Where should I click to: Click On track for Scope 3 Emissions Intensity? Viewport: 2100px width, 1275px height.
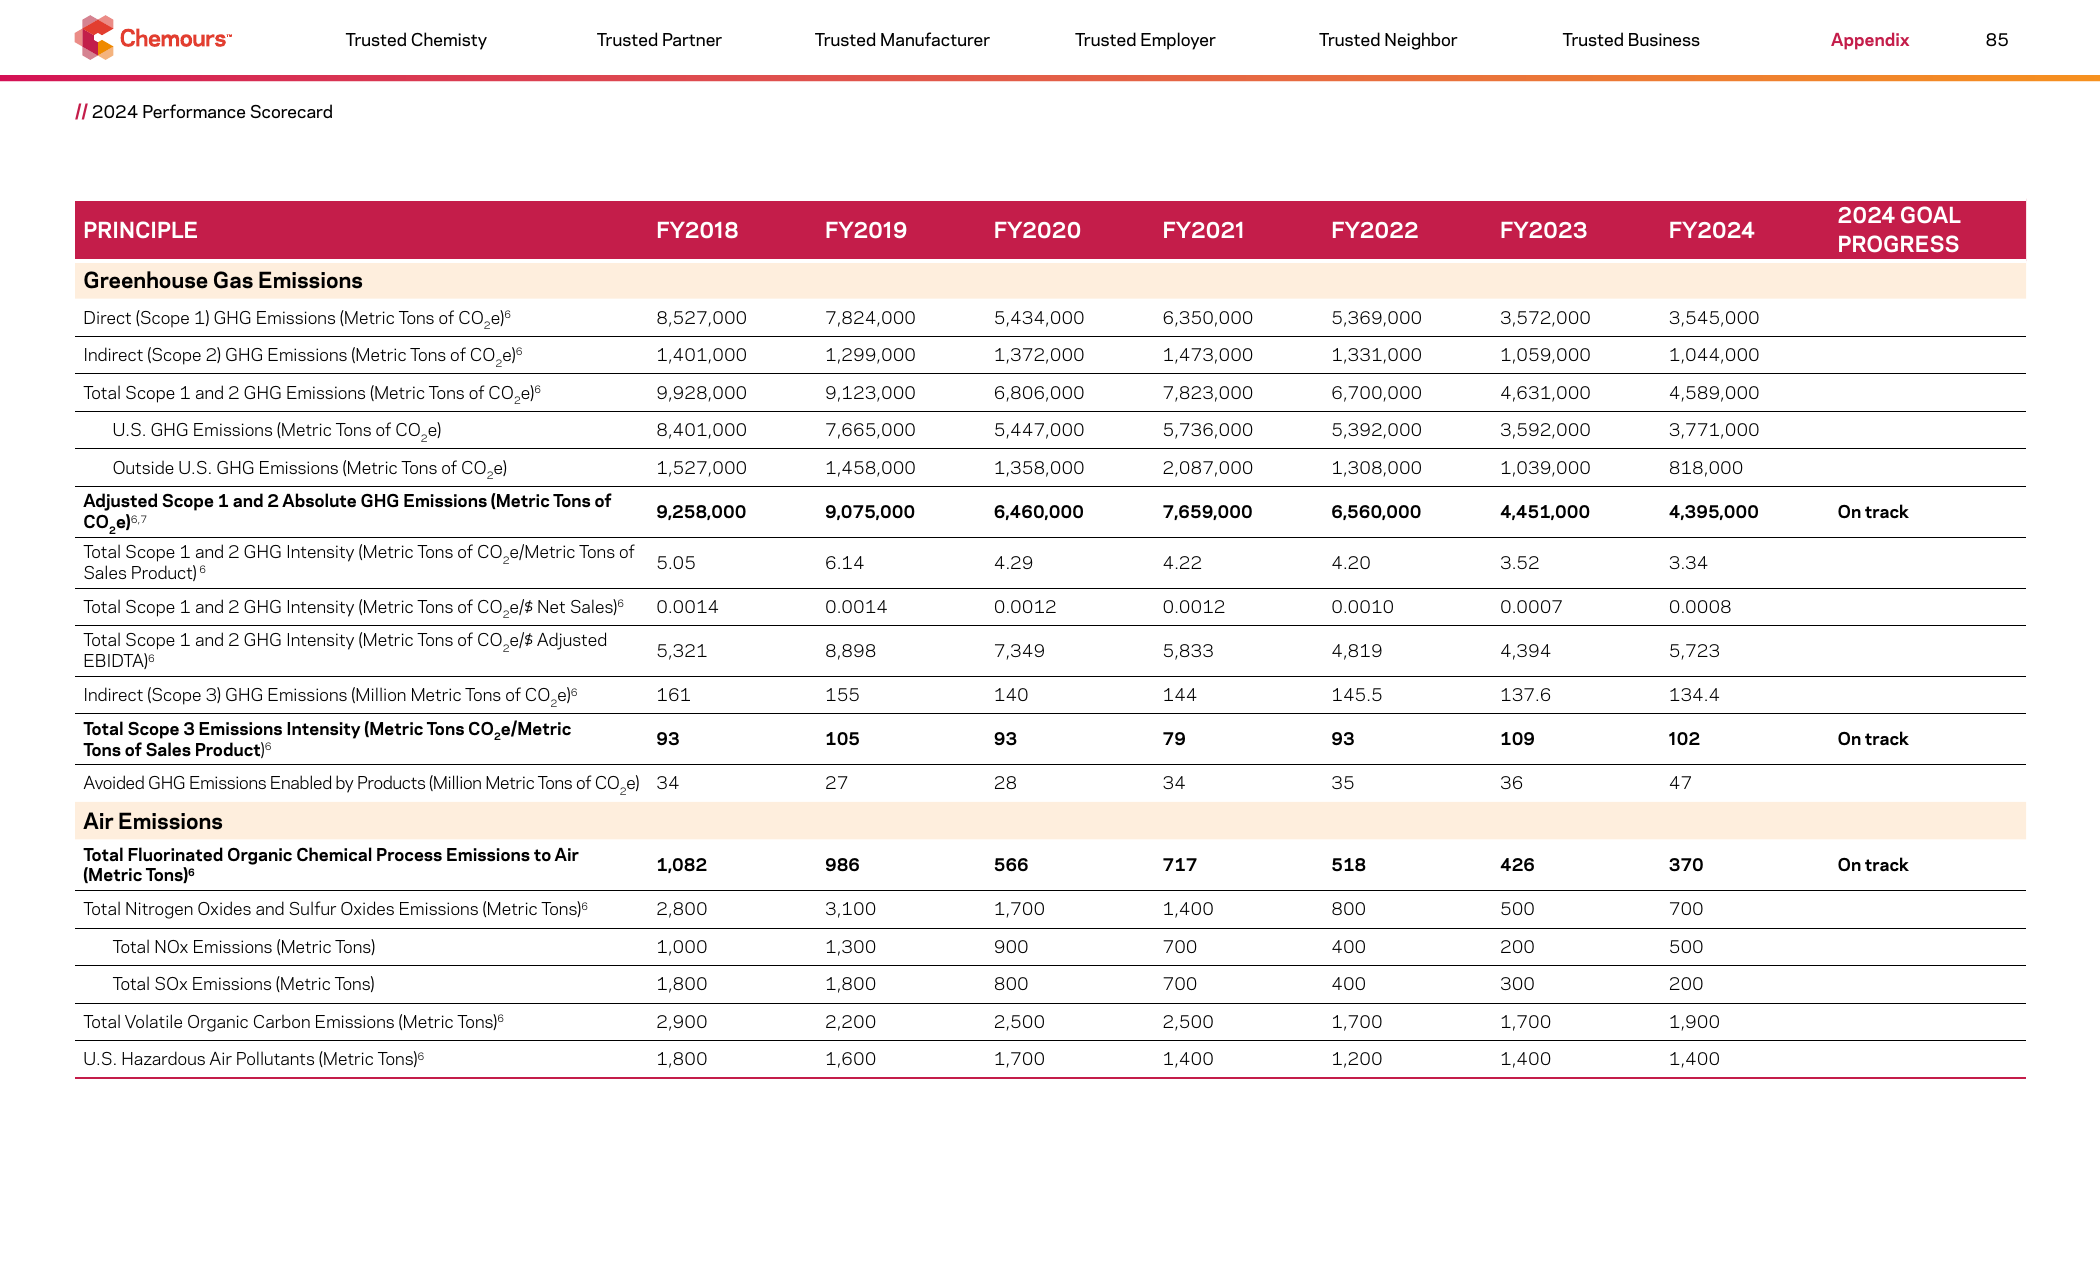point(1873,739)
